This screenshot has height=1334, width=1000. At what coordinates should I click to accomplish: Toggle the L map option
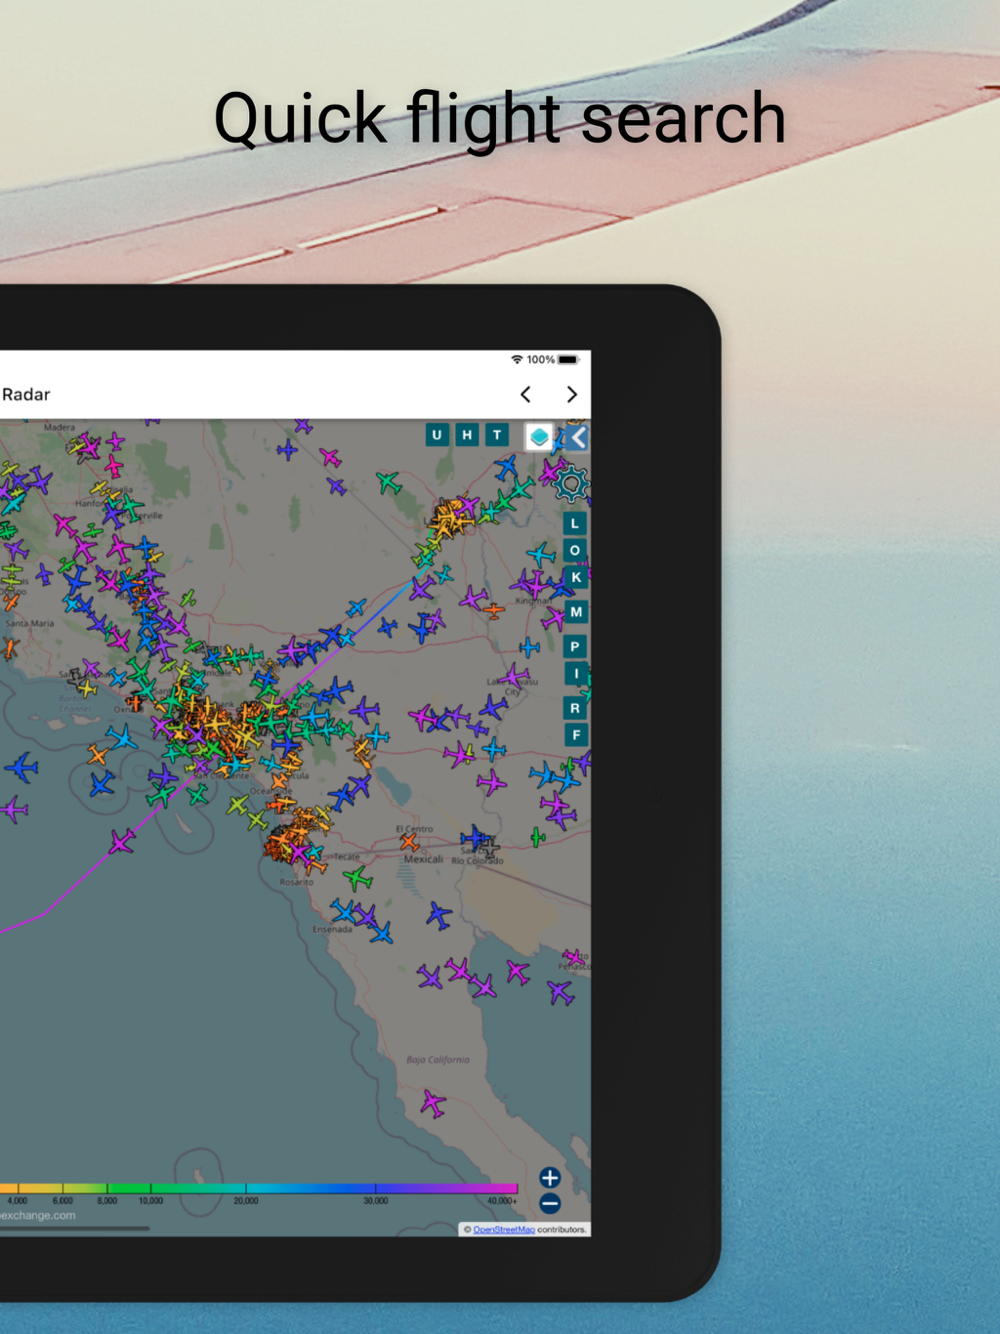(575, 523)
